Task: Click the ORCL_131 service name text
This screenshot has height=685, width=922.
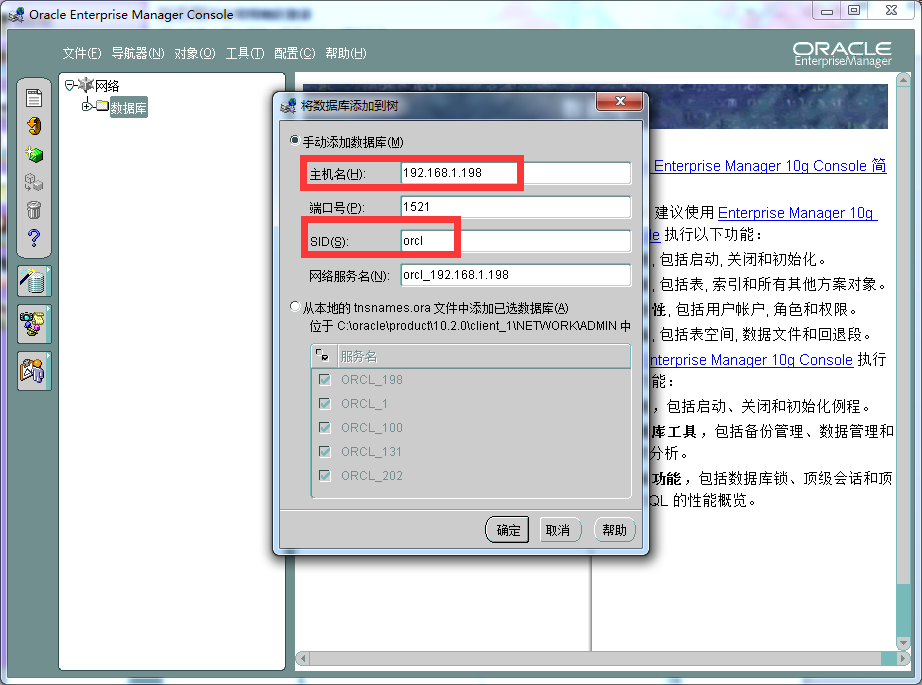Action: [x=371, y=452]
